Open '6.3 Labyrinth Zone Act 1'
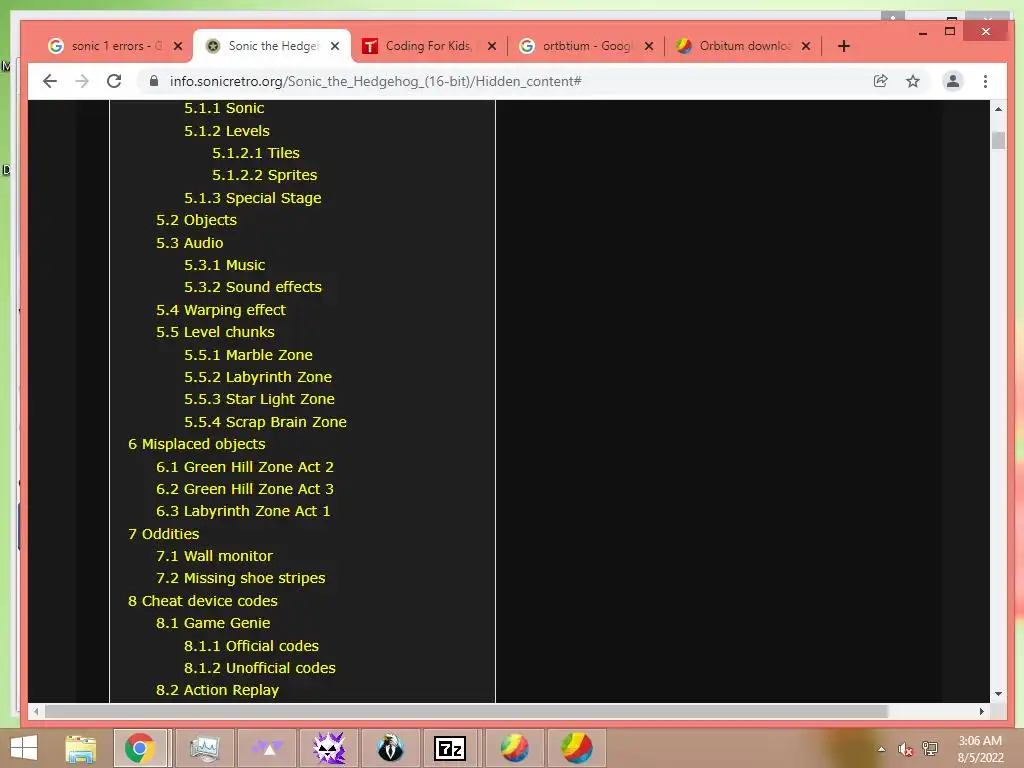The width and height of the screenshot is (1024, 768). tap(243, 511)
